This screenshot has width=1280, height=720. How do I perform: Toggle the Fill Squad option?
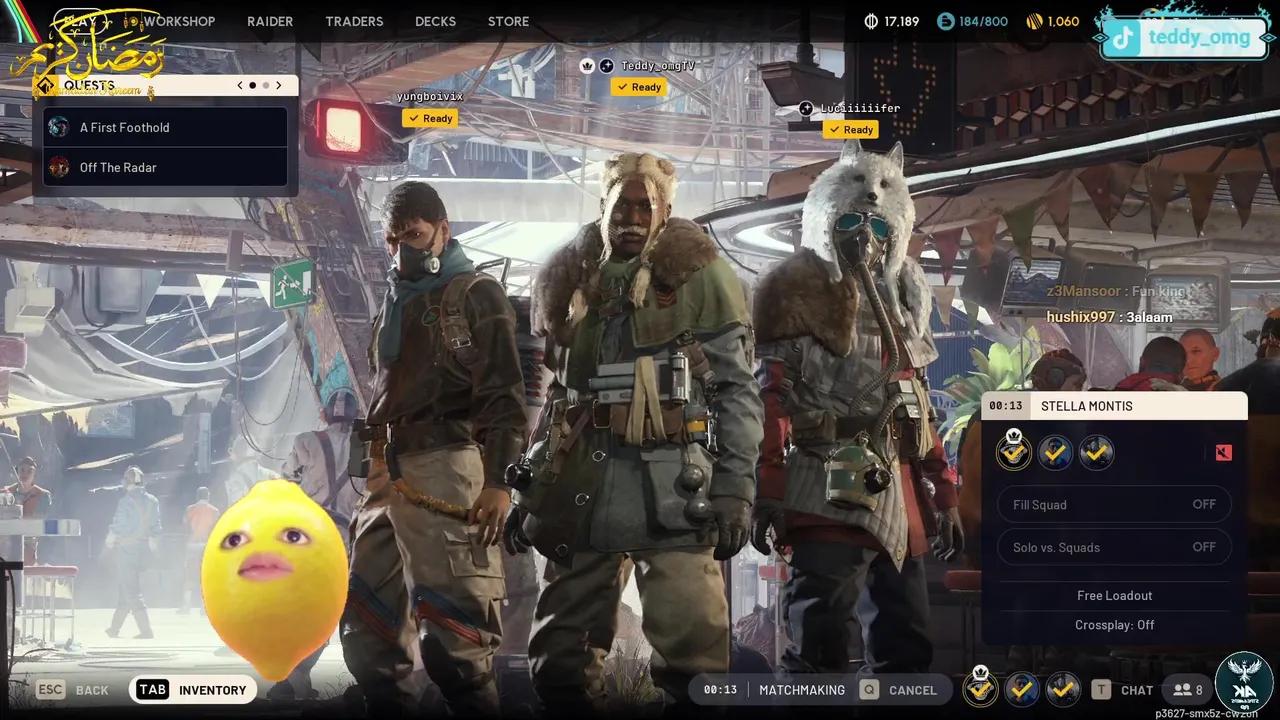pos(1114,505)
